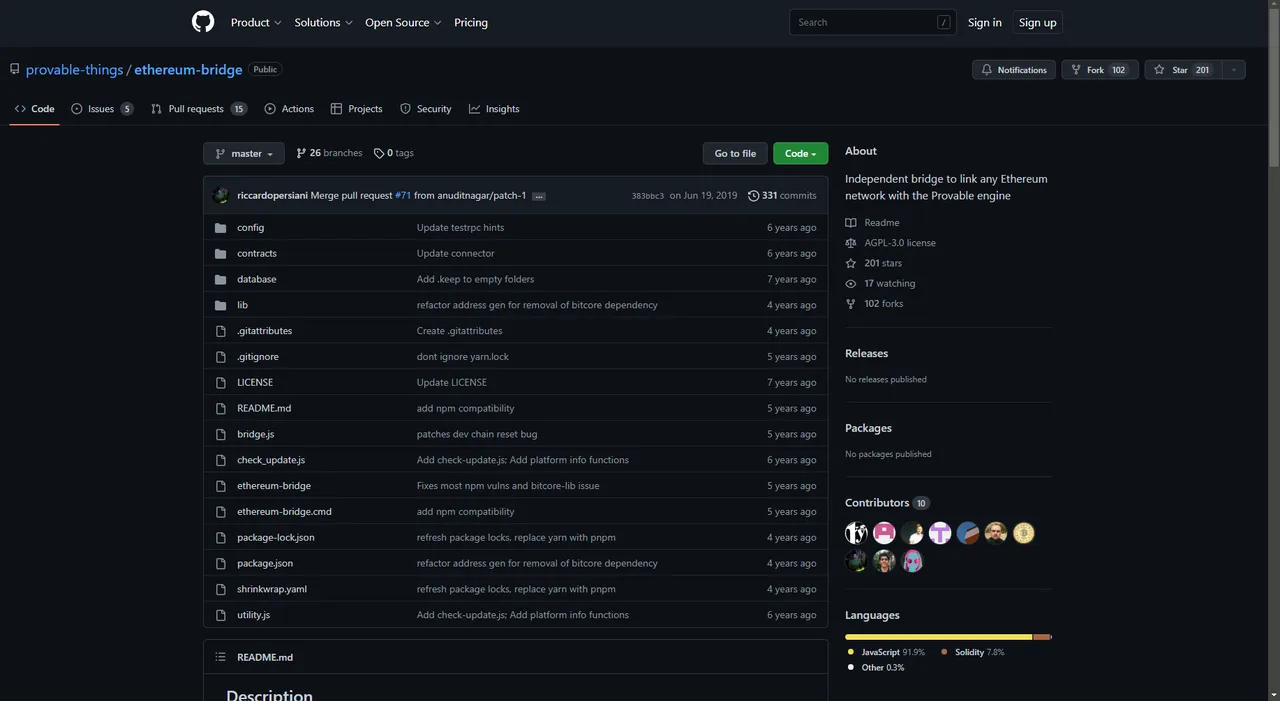Viewport: 1280px width, 701px height.
Task: Open the provable-things owner link
Action: pyautogui.click(x=74, y=70)
